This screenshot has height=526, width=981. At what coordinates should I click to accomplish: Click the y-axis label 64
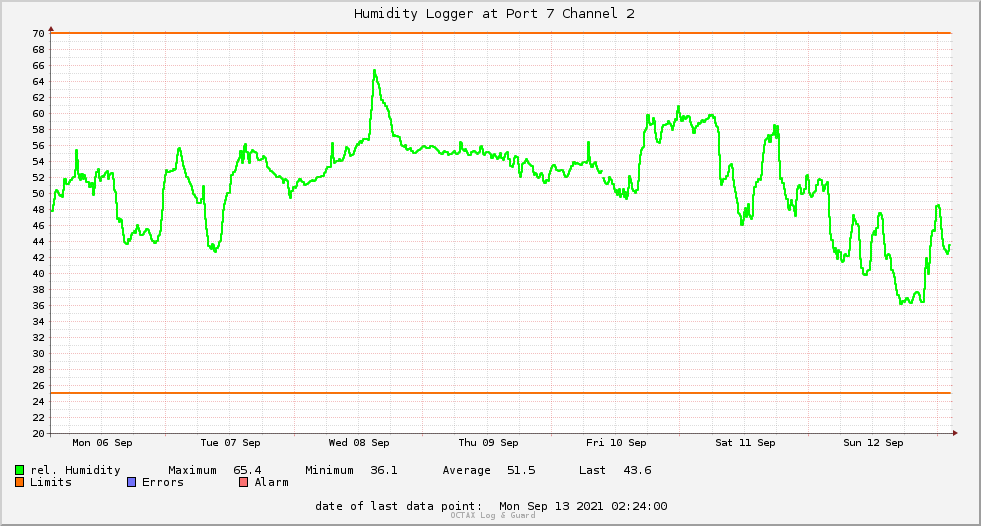coord(38,82)
